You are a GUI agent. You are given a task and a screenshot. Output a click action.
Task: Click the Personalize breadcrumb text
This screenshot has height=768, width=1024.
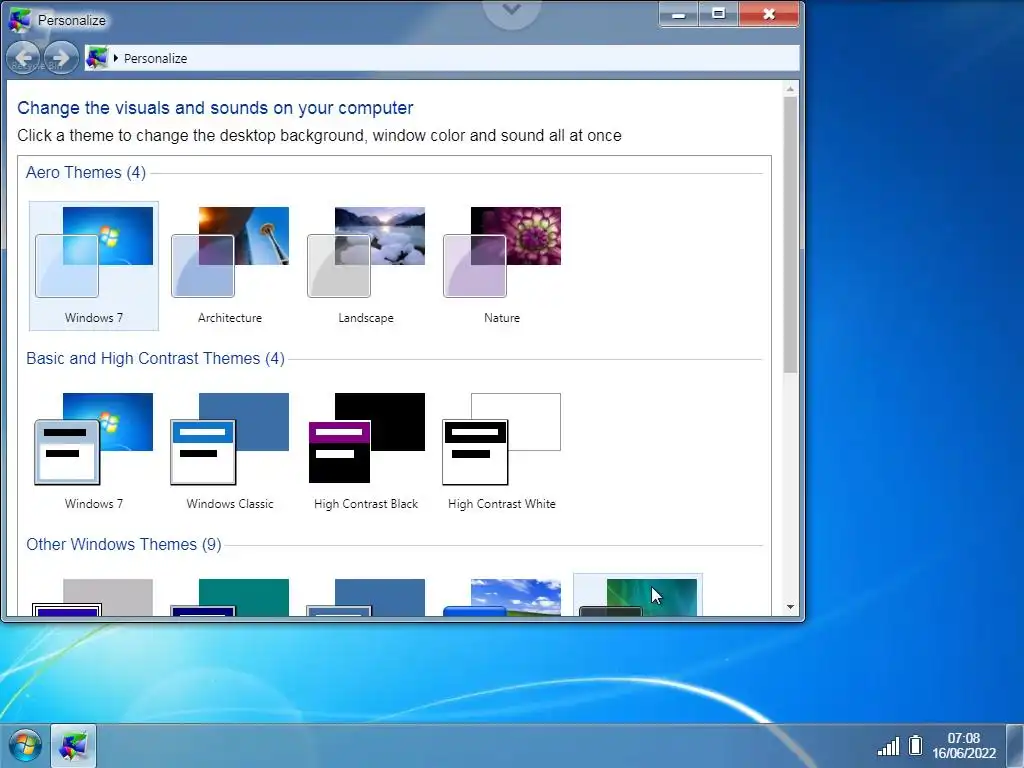click(155, 58)
